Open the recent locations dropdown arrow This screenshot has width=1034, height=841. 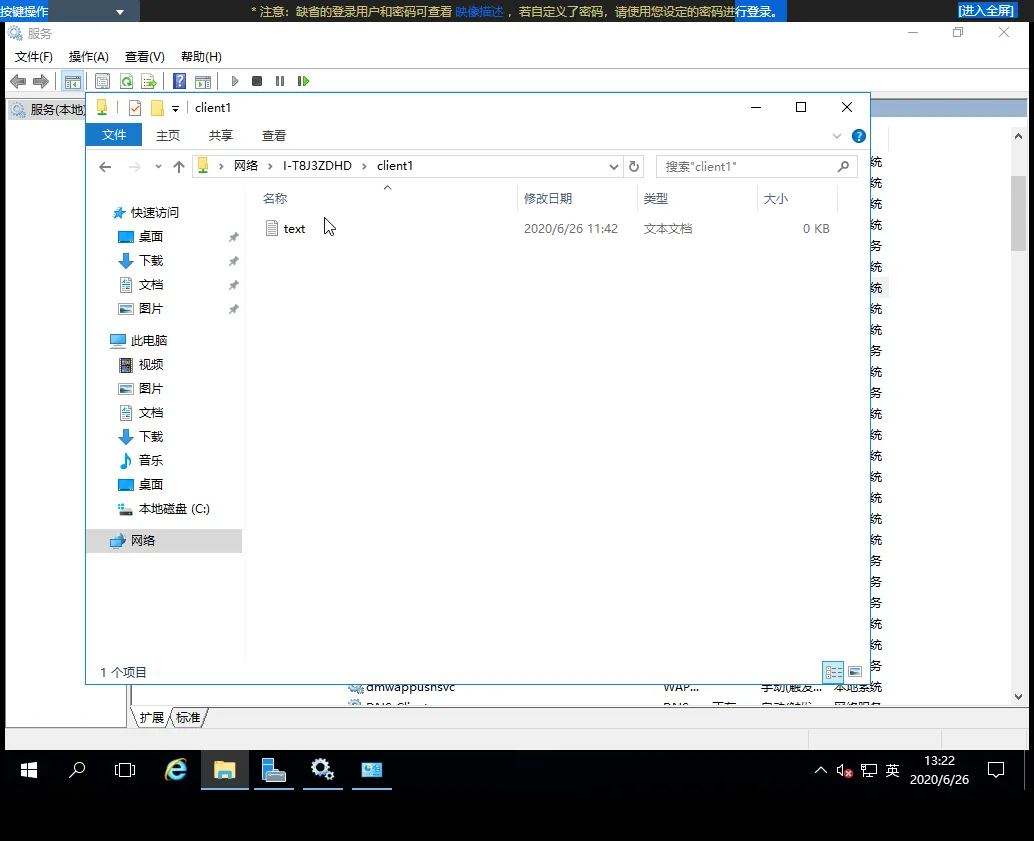[158, 167]
